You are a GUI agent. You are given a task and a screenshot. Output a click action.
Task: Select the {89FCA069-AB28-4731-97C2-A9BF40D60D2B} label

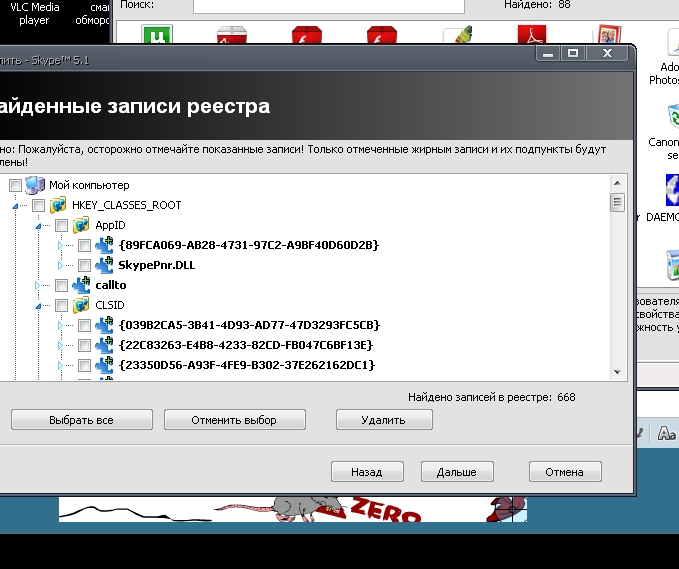249,245
